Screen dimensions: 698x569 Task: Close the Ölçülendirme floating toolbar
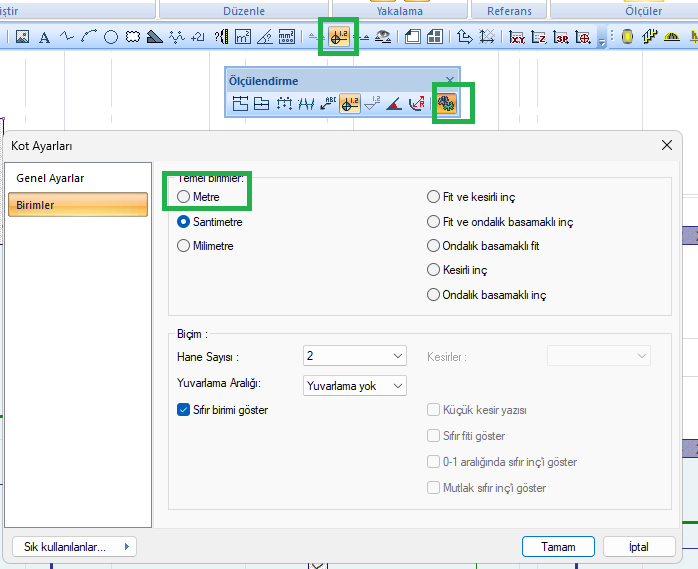pyautogui.click(x=450, y=80)
